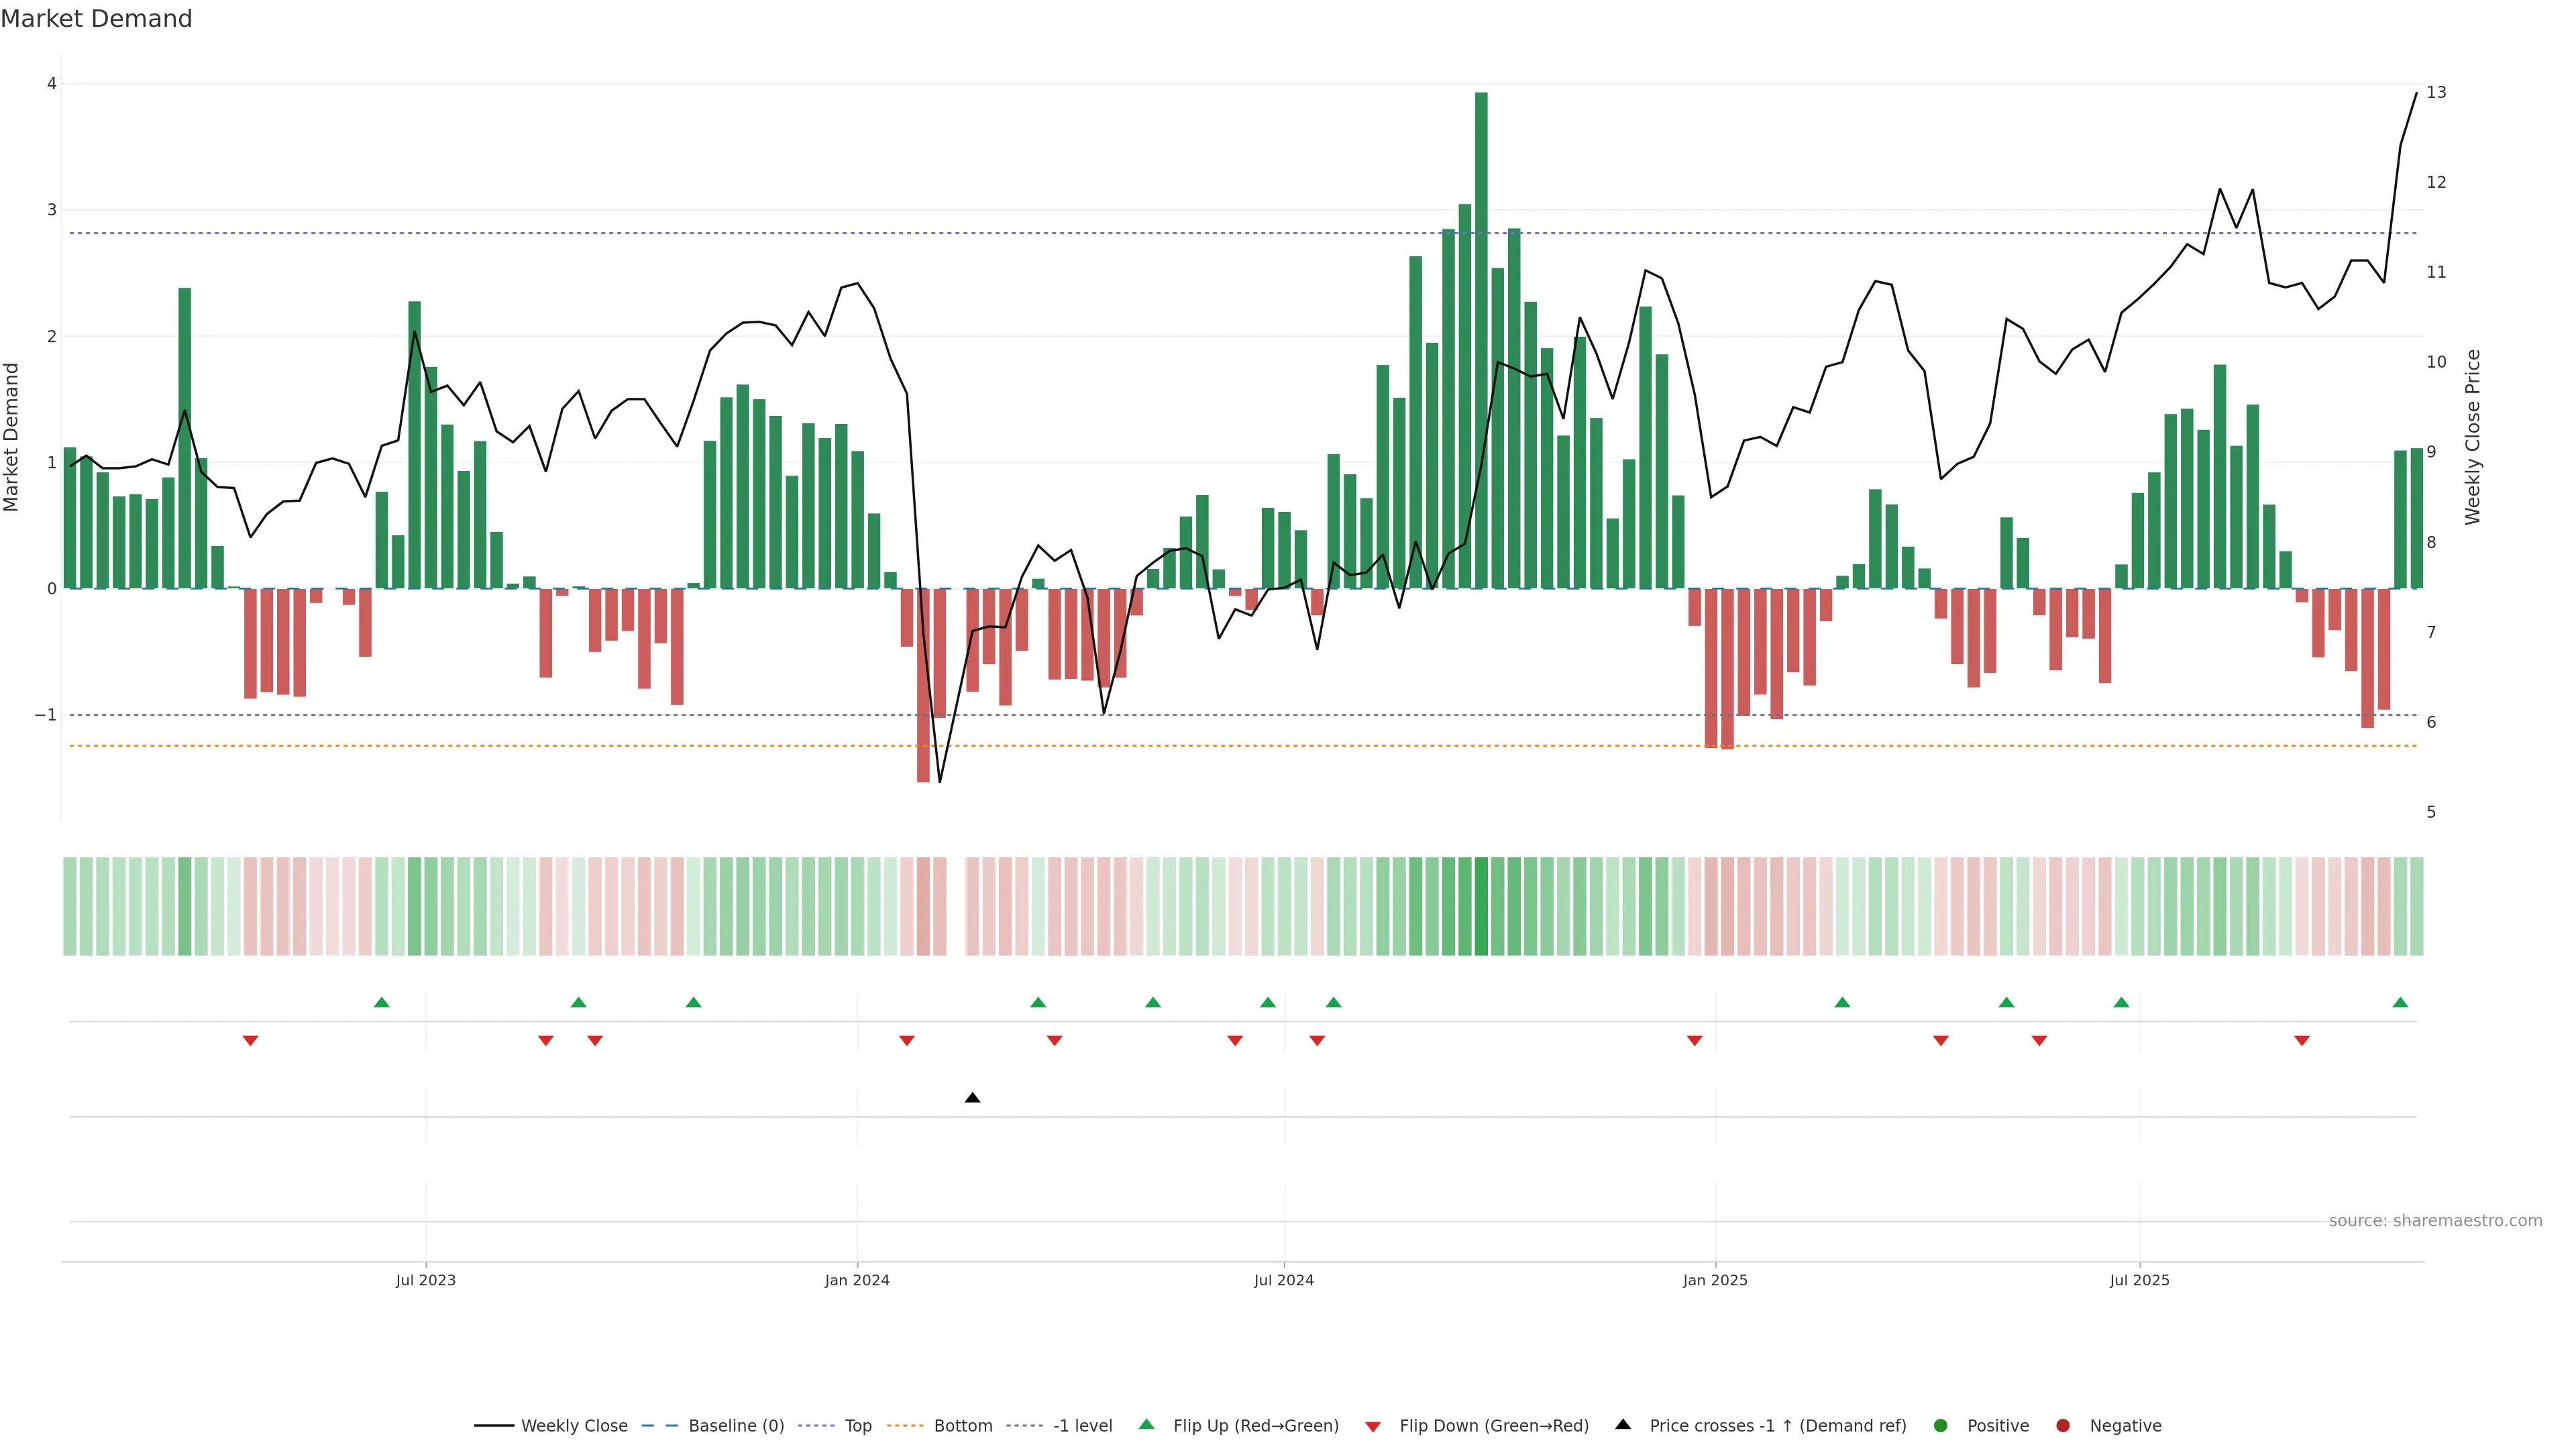Screen dimensions: 2576x1449
Task: Click the green Positive legend dot
Action: pos(1941,1425)
